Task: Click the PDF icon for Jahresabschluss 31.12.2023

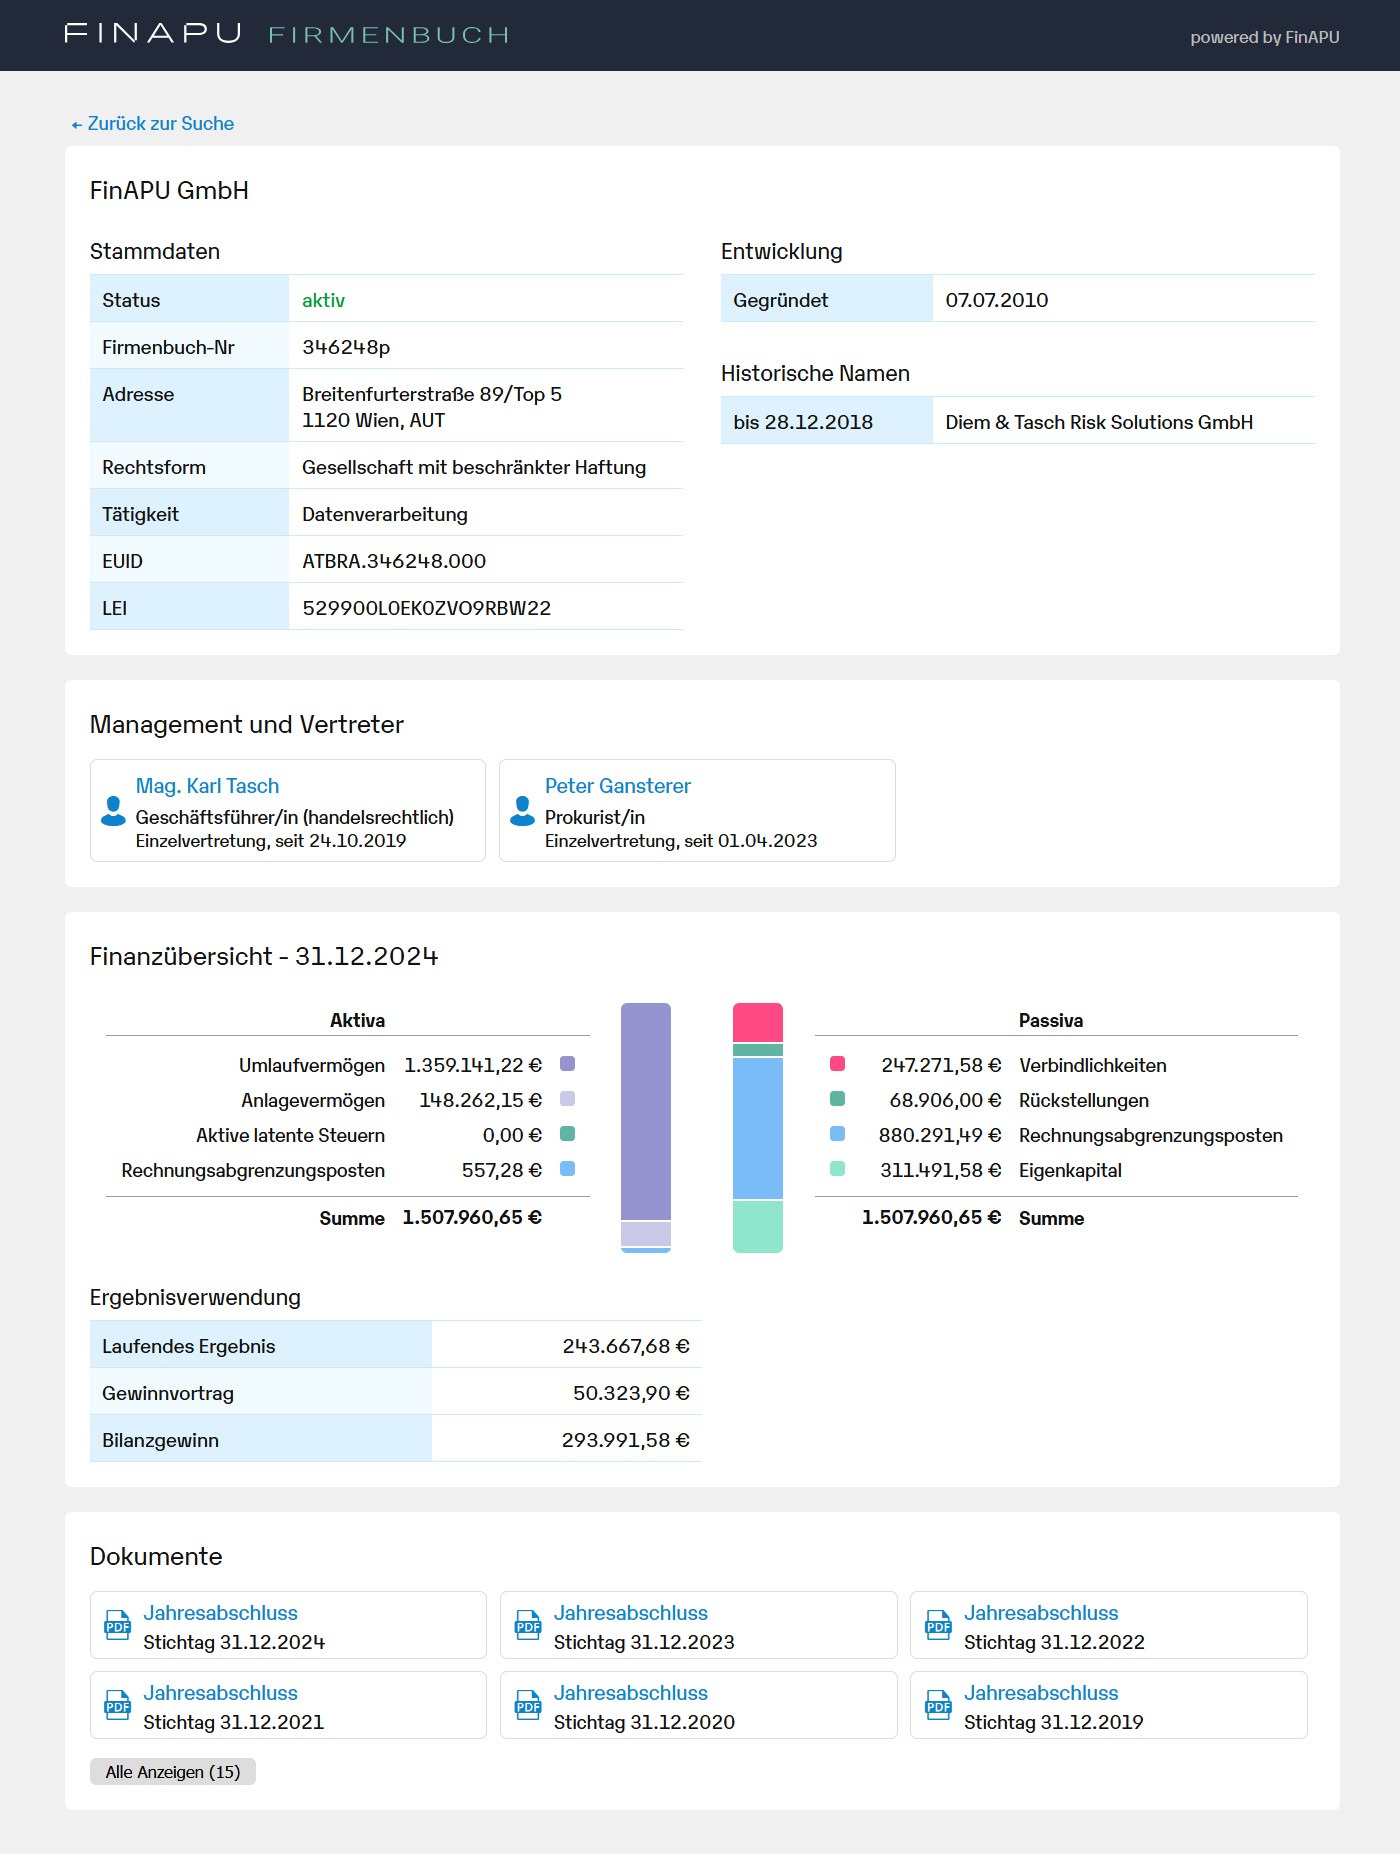Action: pyautogui.click(x=528, y=1625)
